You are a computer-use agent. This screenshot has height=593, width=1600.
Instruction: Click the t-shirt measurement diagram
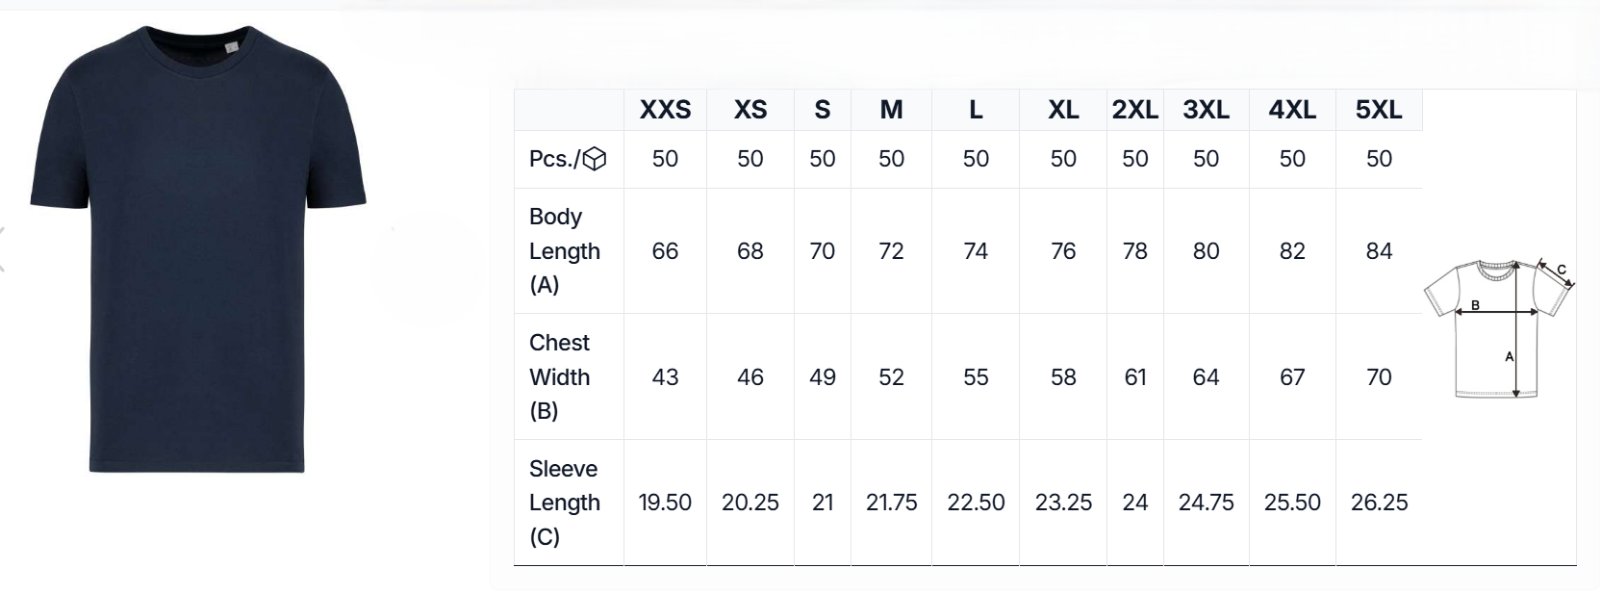tap(1498, 328)
